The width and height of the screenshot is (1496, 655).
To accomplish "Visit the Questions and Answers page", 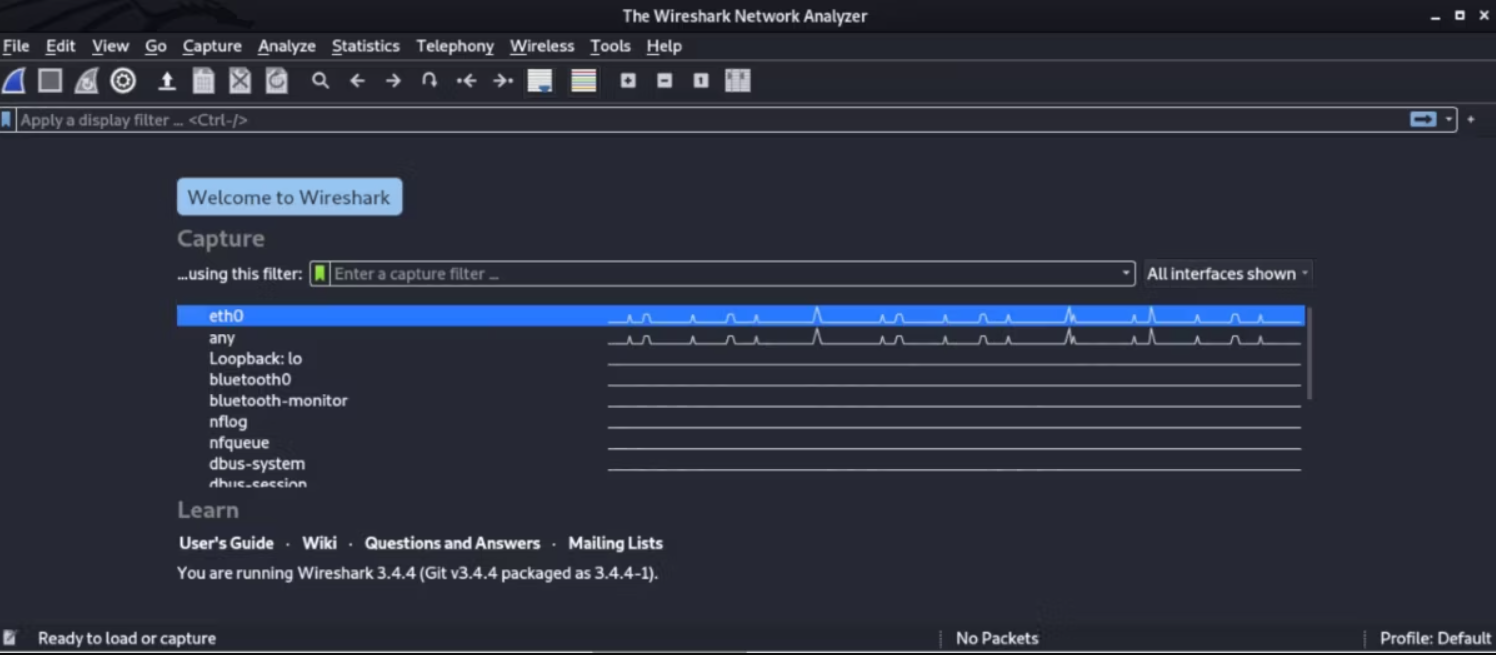I will pyautogui.click(x=452, y=543).
